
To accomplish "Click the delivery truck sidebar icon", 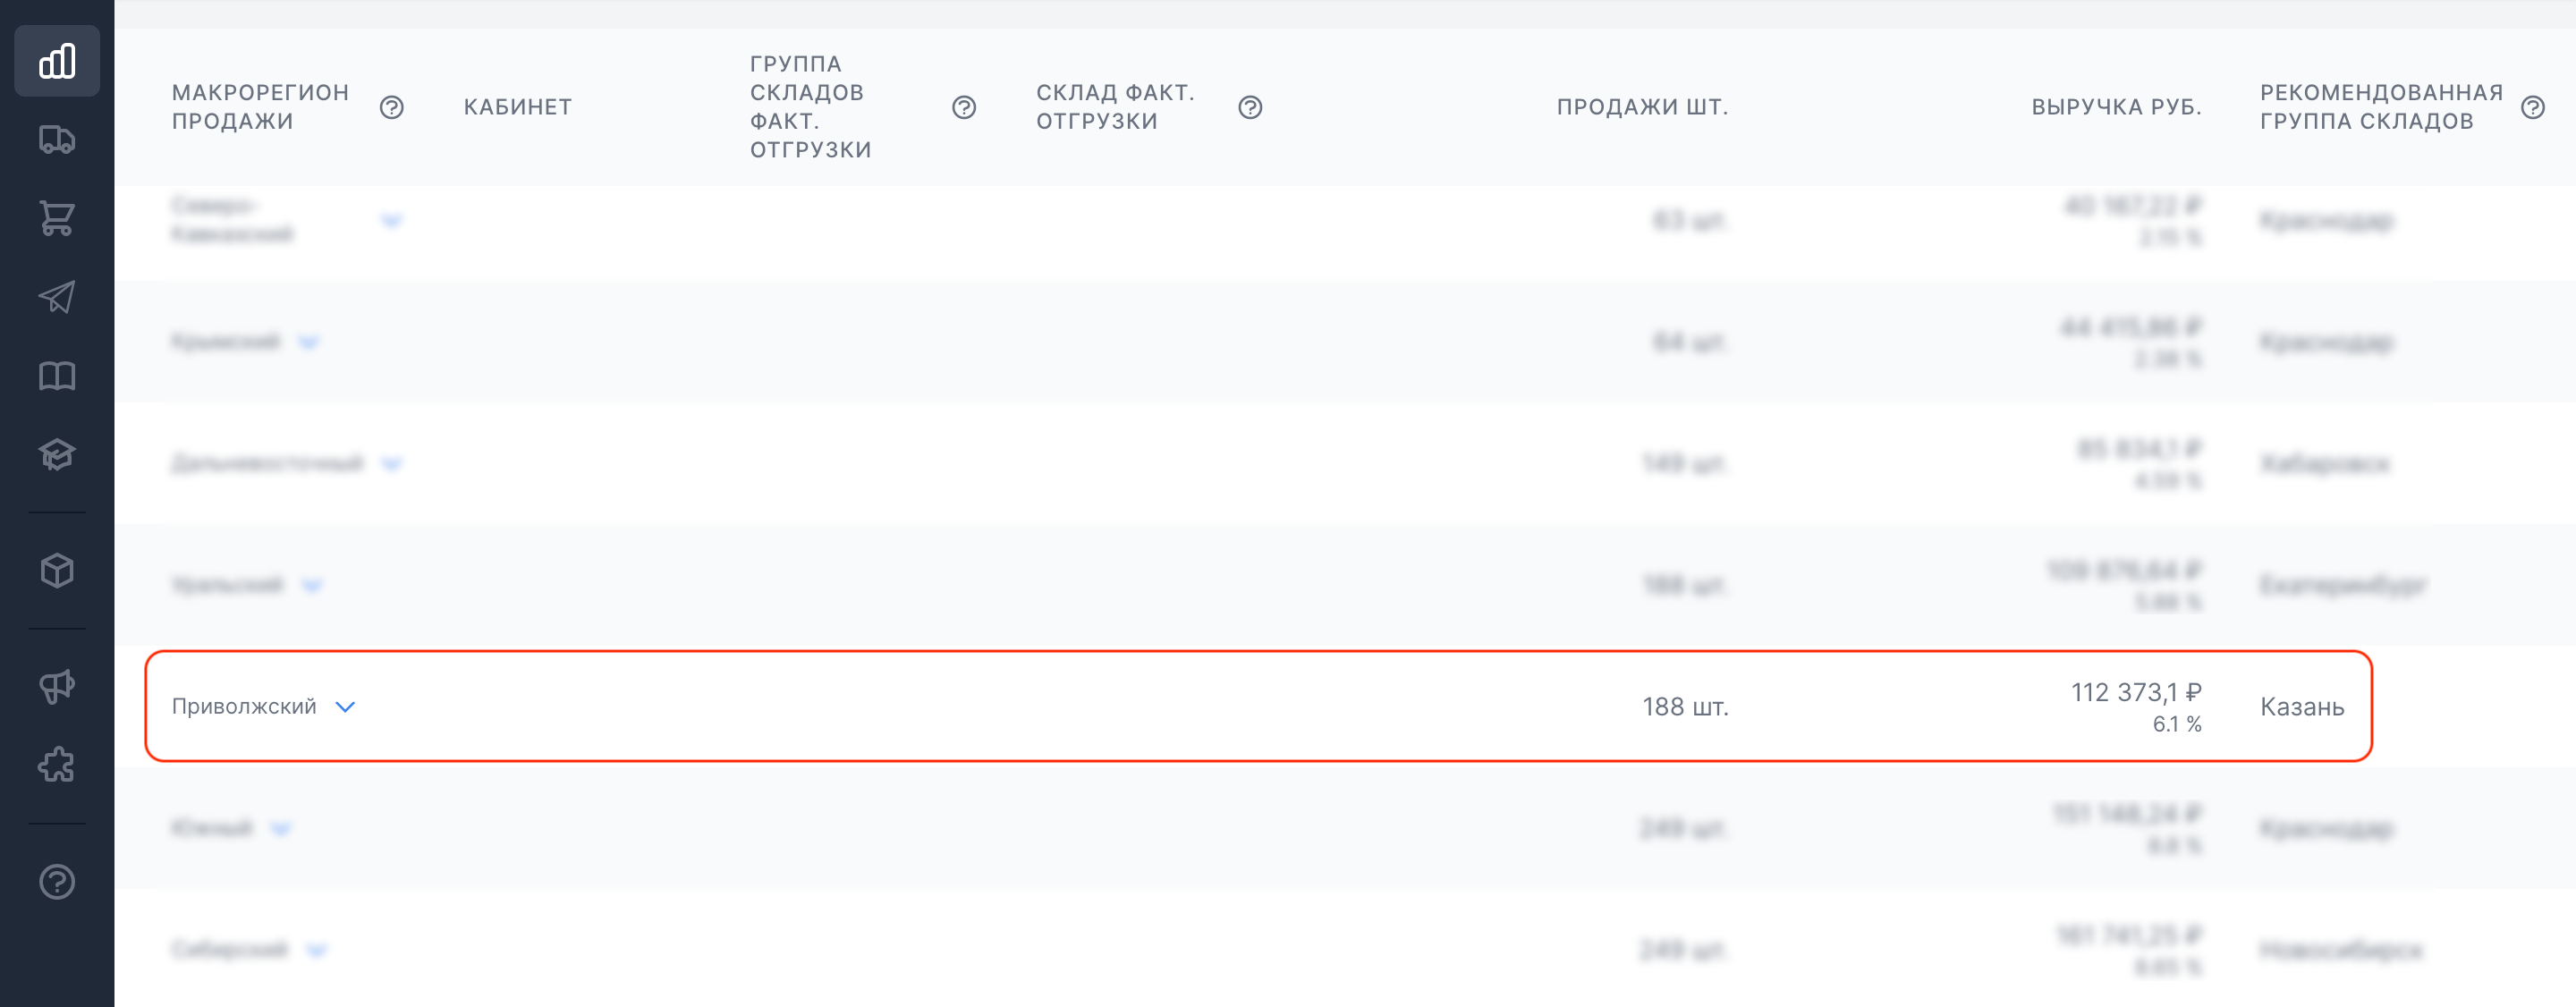I will click(x=57, y=140).
